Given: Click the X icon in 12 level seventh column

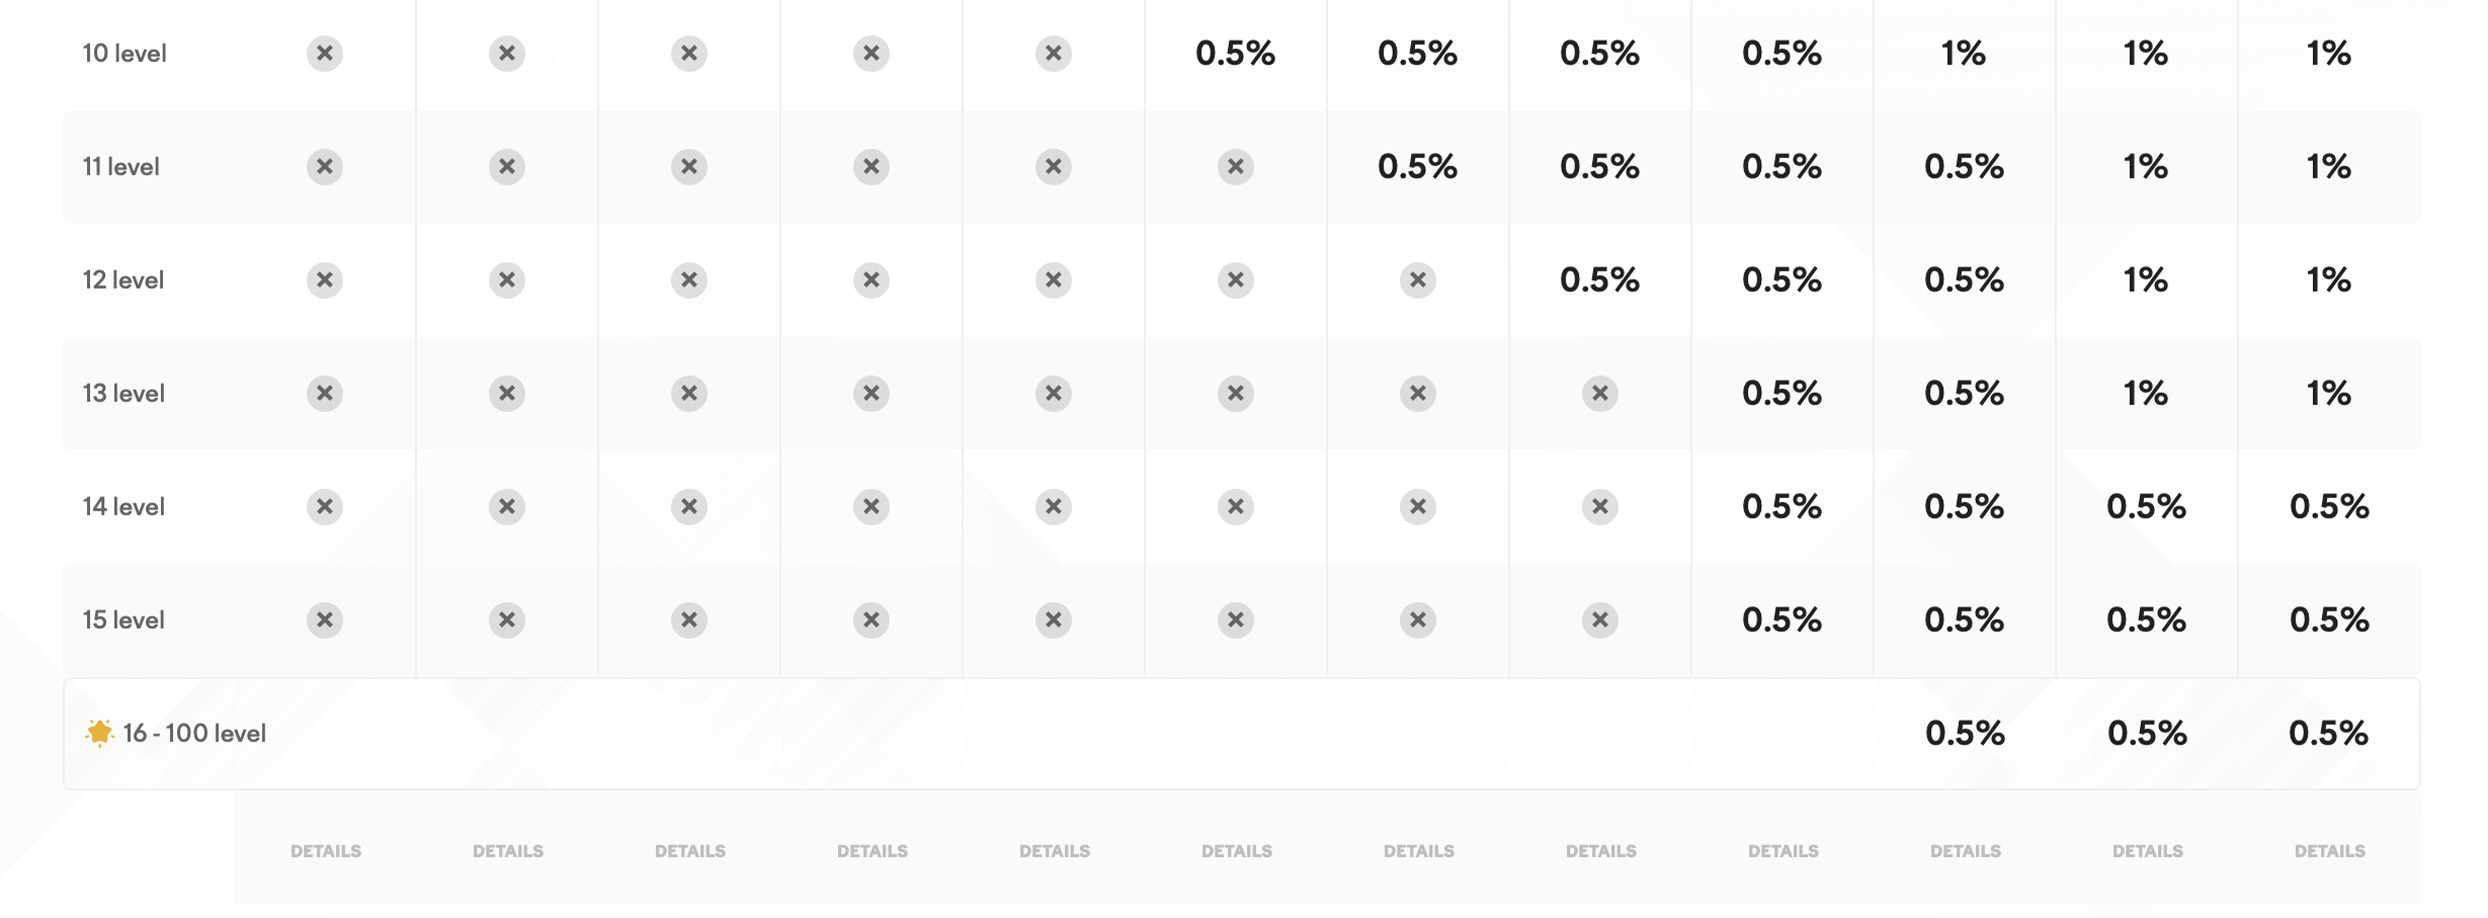Looking at the screenshot, I should coord(1417,280).
